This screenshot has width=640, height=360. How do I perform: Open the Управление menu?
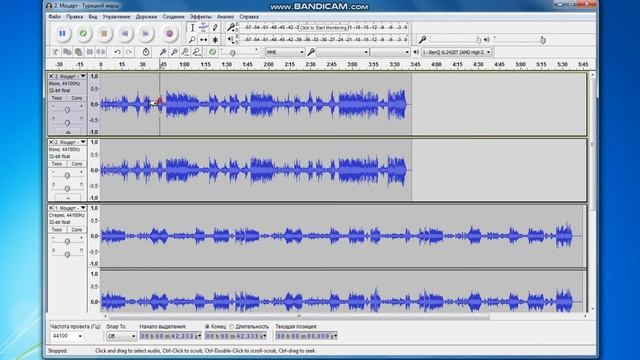click(x=116, y=17)
